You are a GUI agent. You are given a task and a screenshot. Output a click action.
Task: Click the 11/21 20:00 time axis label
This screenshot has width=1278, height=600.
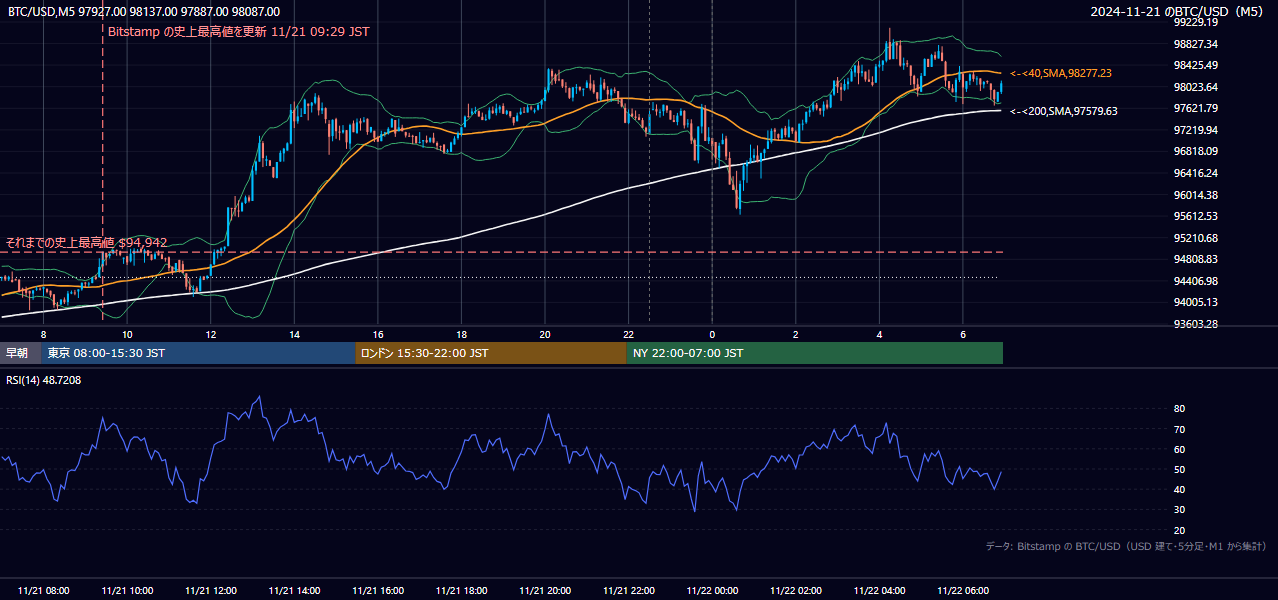(x=545, y=591)
